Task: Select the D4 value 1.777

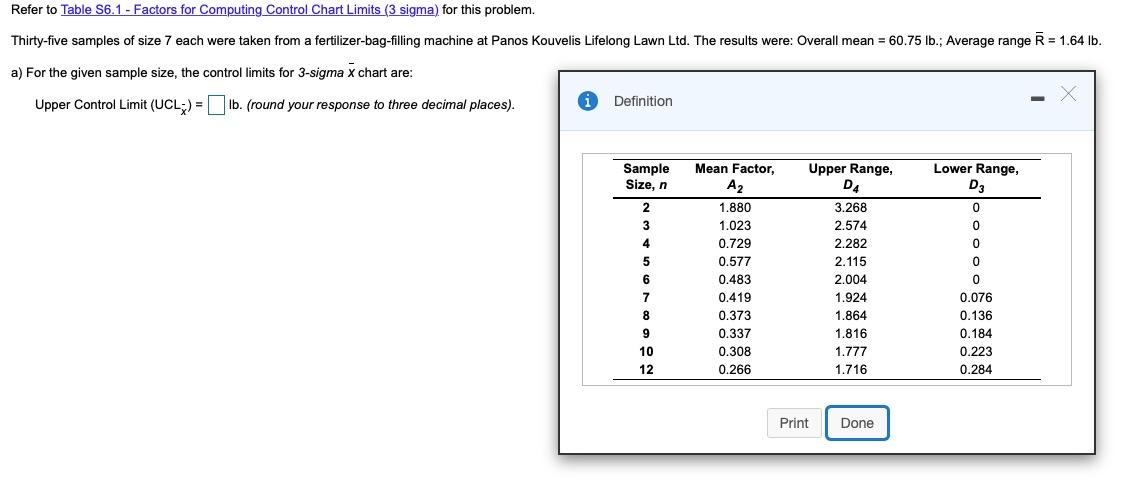Action: point(850,352)
